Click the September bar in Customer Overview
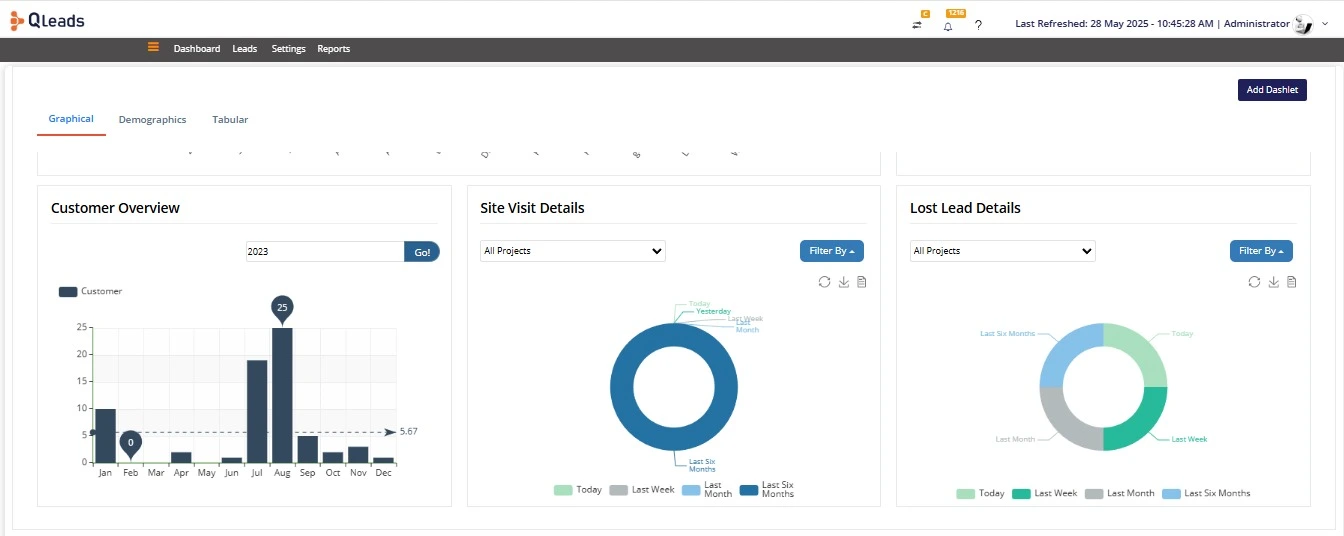Screen dimensions: 1344x536 pos(307,449)
